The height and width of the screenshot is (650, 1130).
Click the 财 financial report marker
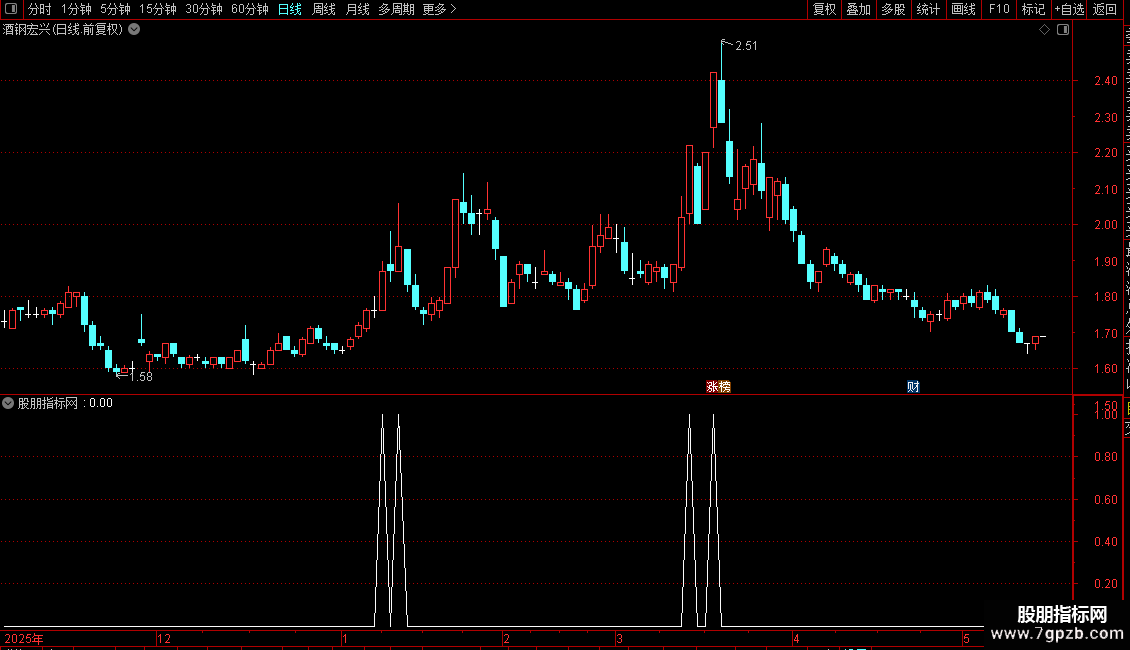click(913, 387)
